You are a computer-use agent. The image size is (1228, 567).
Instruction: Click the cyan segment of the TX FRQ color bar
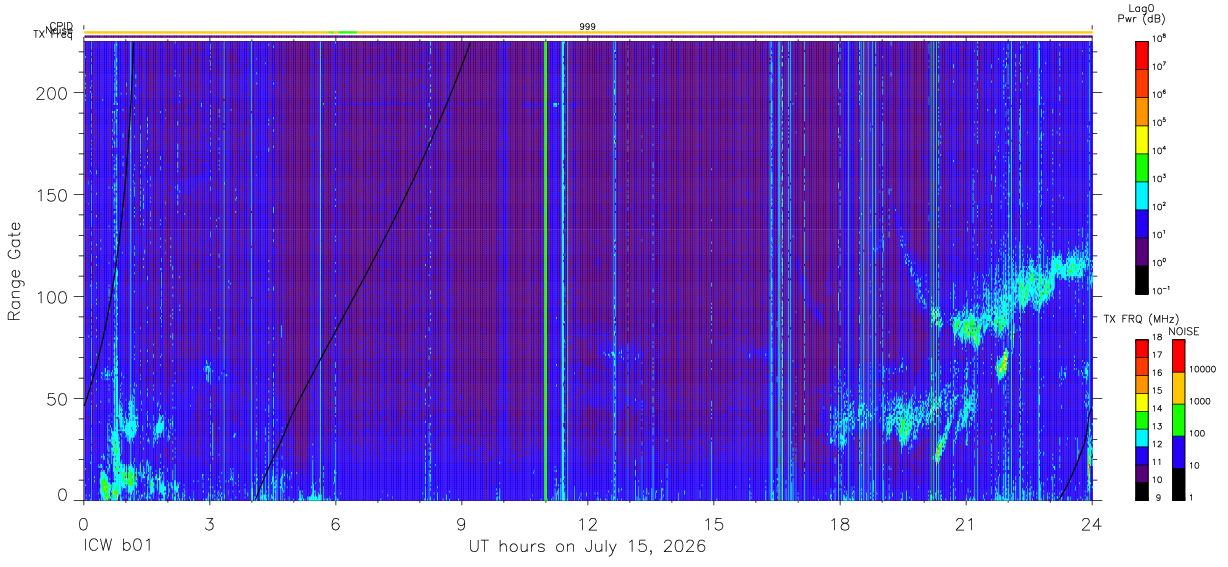point(1141,437)
